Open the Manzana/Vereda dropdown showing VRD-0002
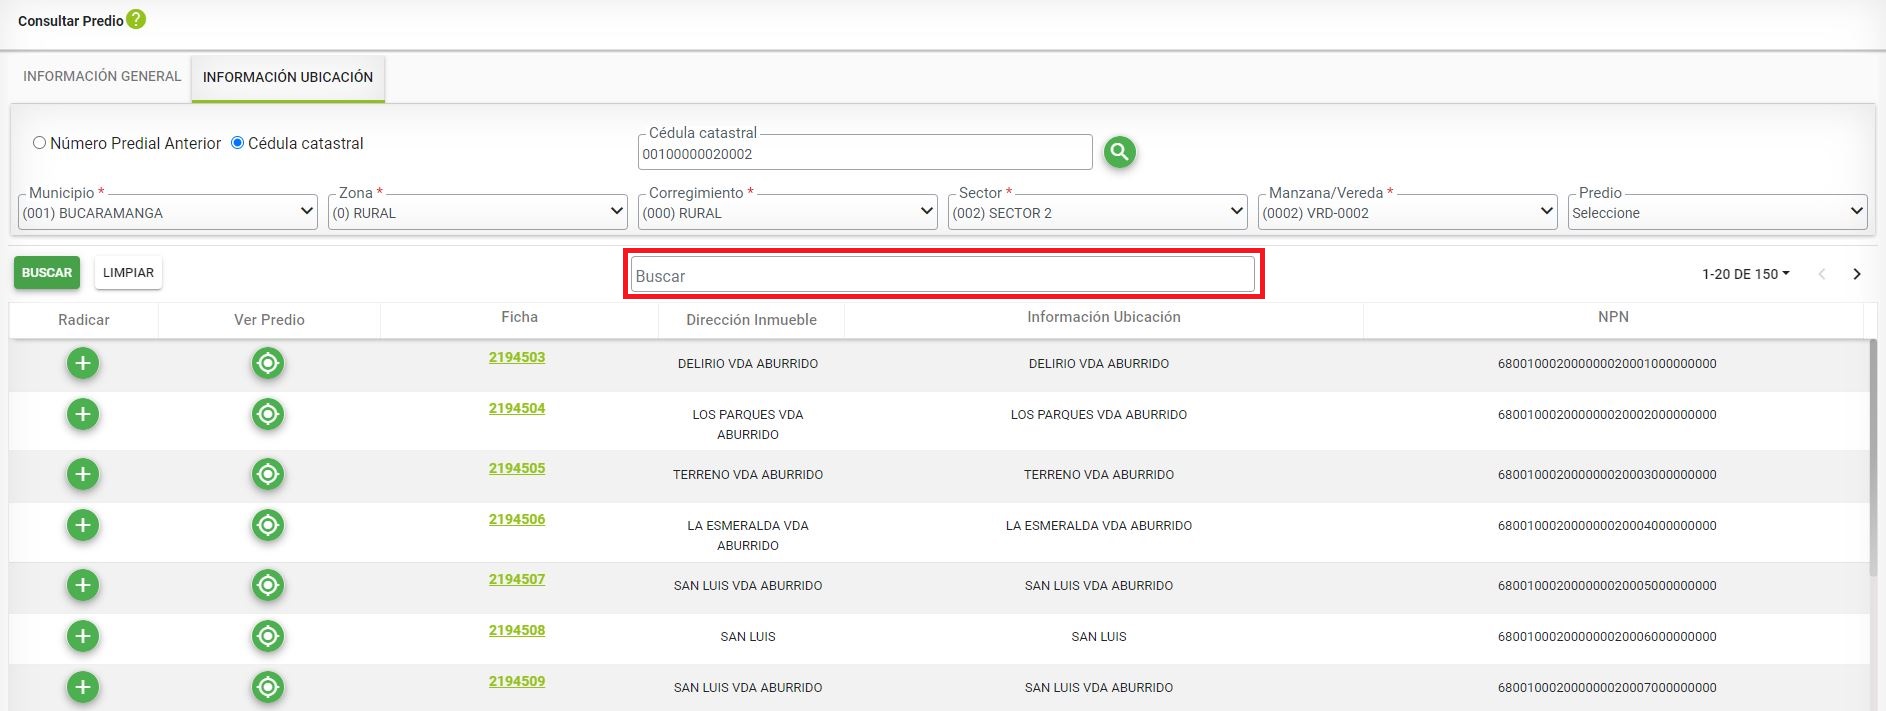This screenshot has width=1886, height=711. (x=1408, y=212)
